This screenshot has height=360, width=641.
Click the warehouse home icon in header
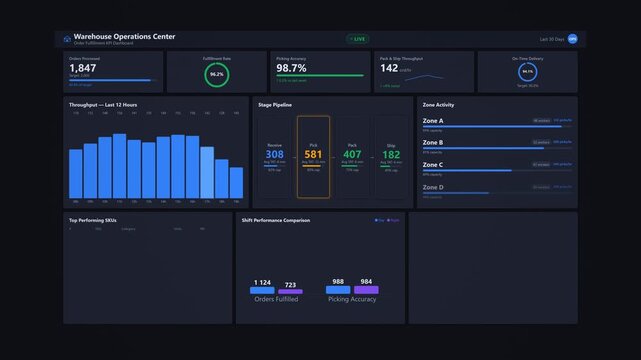[67, 39]
